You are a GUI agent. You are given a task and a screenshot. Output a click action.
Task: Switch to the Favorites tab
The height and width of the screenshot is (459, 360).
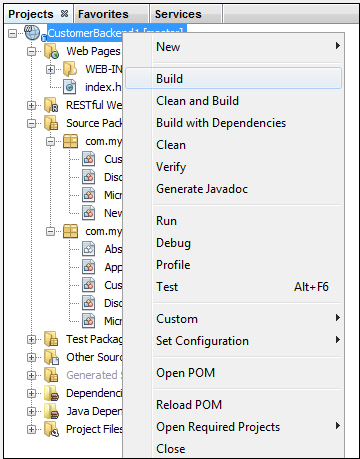[x=103, y=14]
